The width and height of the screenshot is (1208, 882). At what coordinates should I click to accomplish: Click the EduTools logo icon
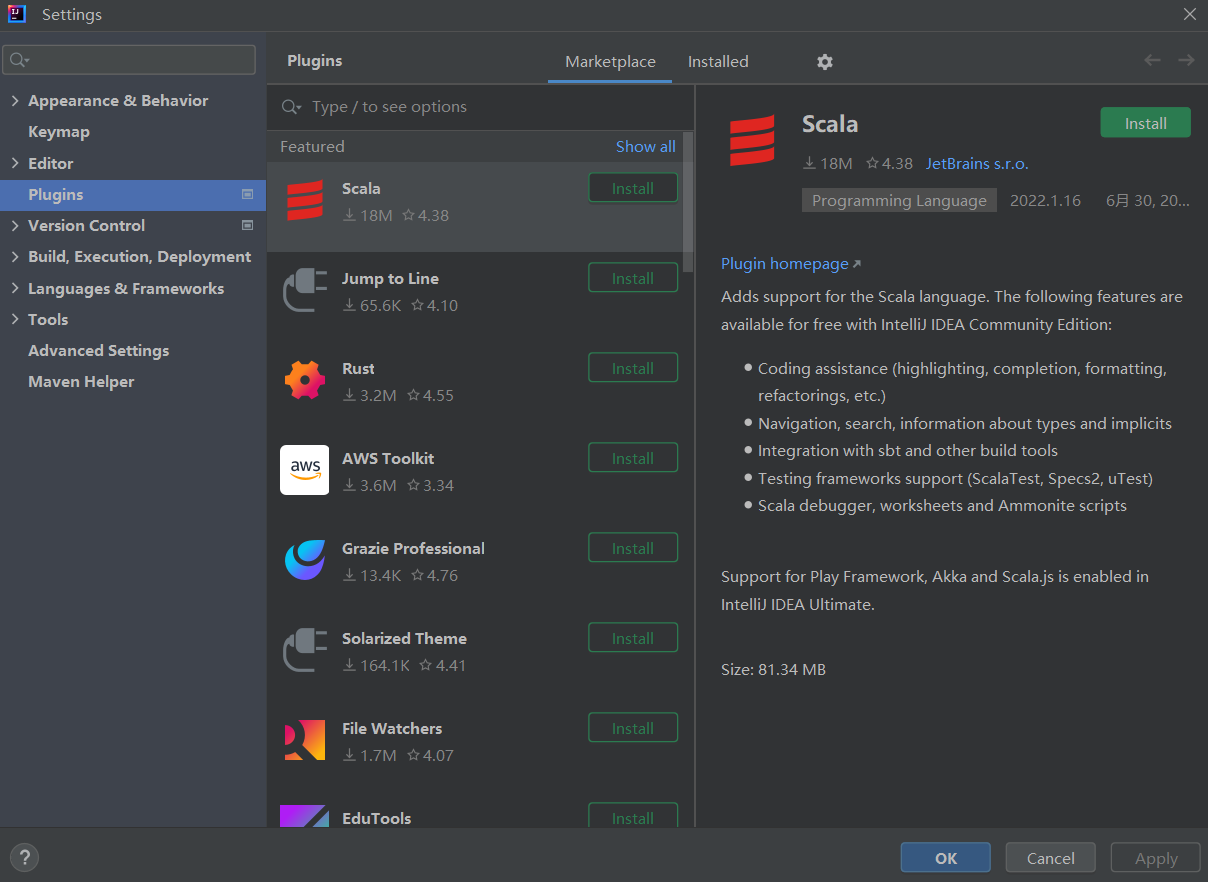pyautogui.click(x=305, y=817)
